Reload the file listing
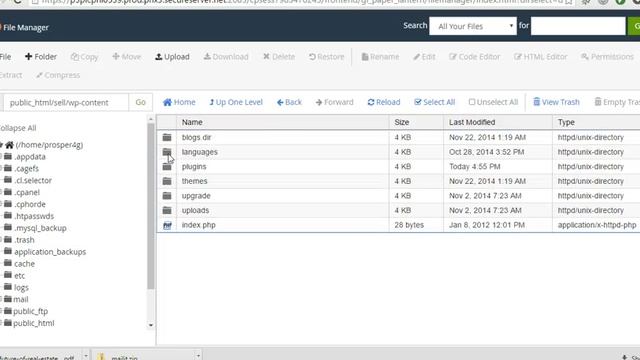This screenshot has width=640, height=360. (384, 102)
